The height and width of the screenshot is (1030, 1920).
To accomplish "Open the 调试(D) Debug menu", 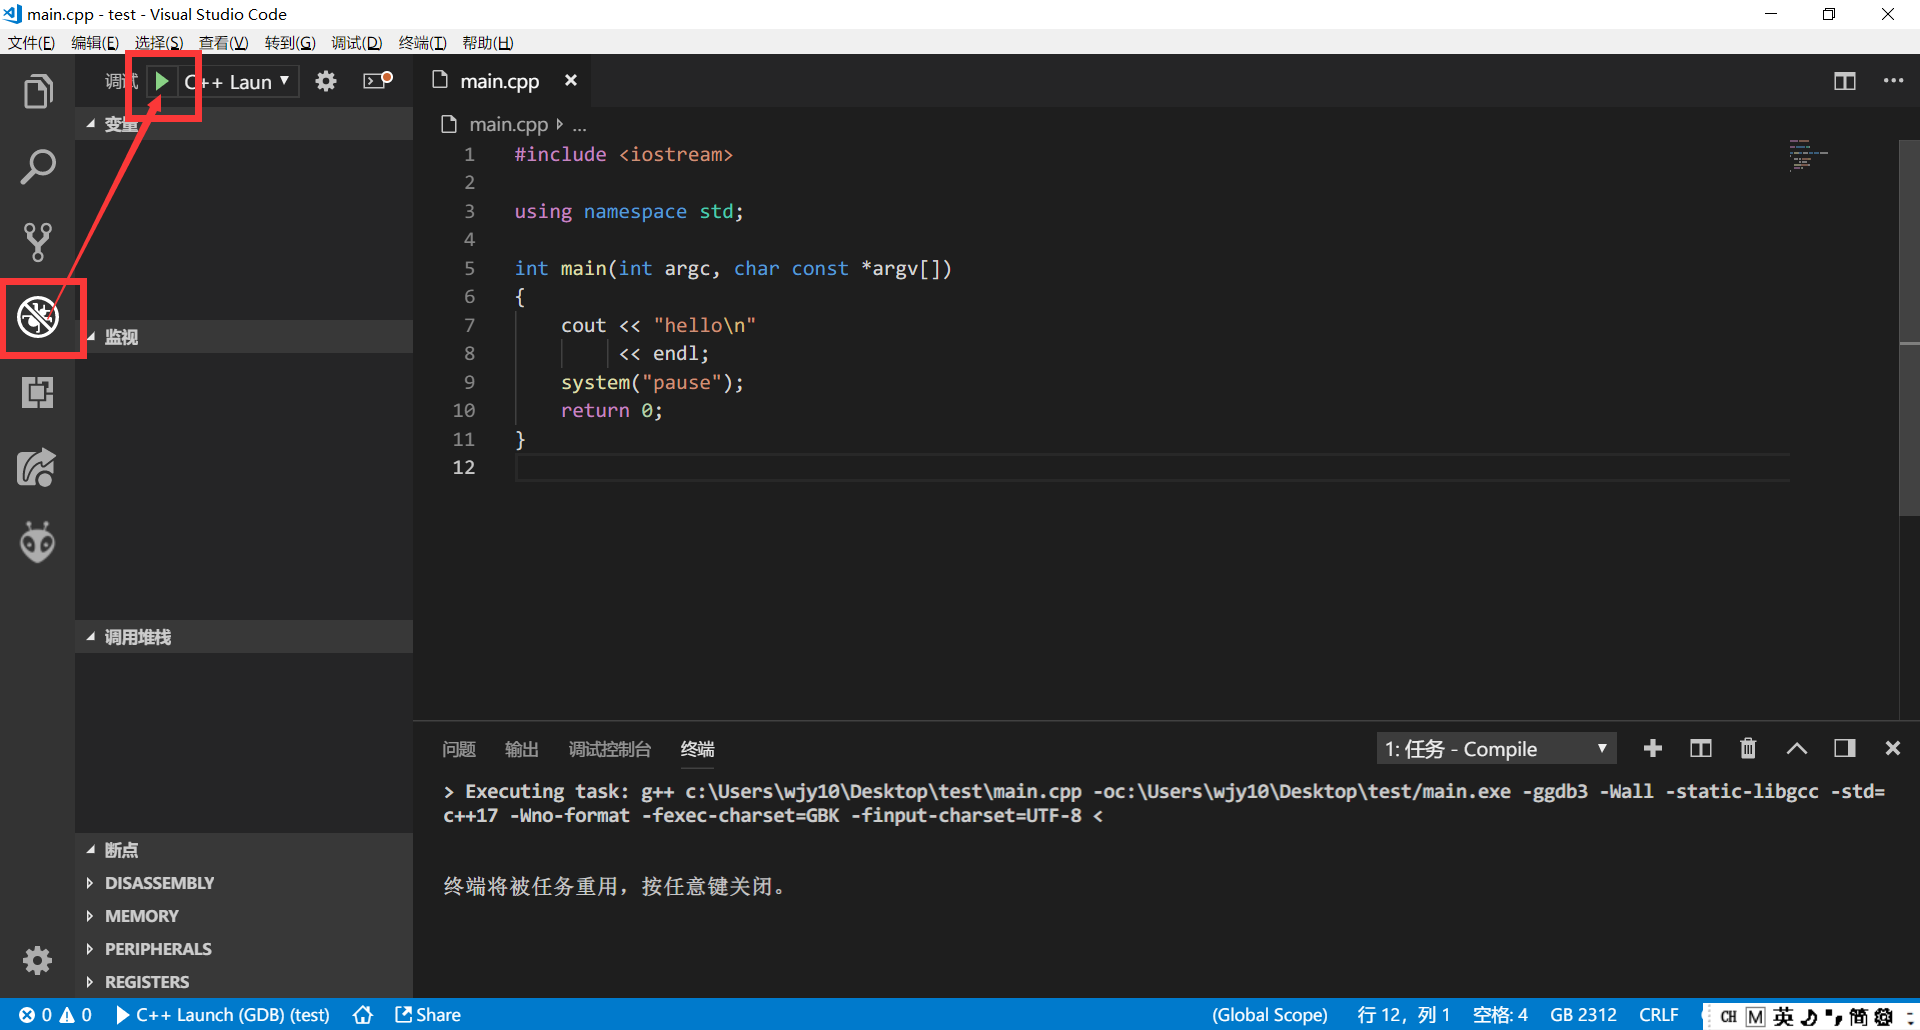I will (x=357, y=43).
